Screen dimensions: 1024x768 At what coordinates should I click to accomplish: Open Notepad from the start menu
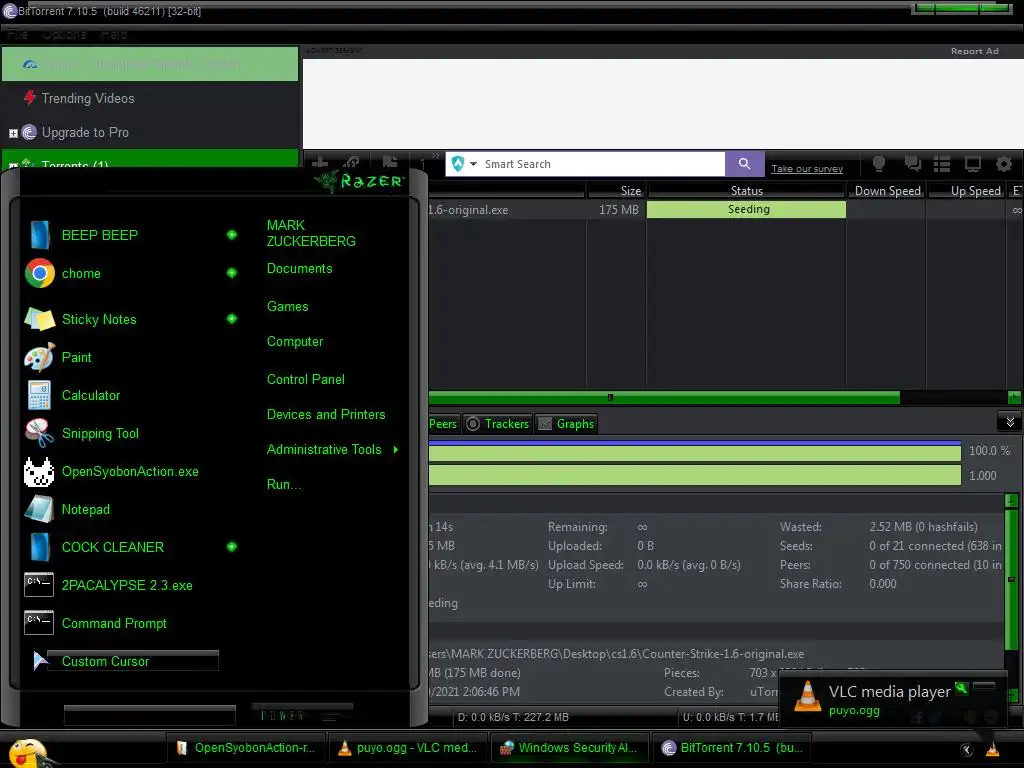pos(86,509)
